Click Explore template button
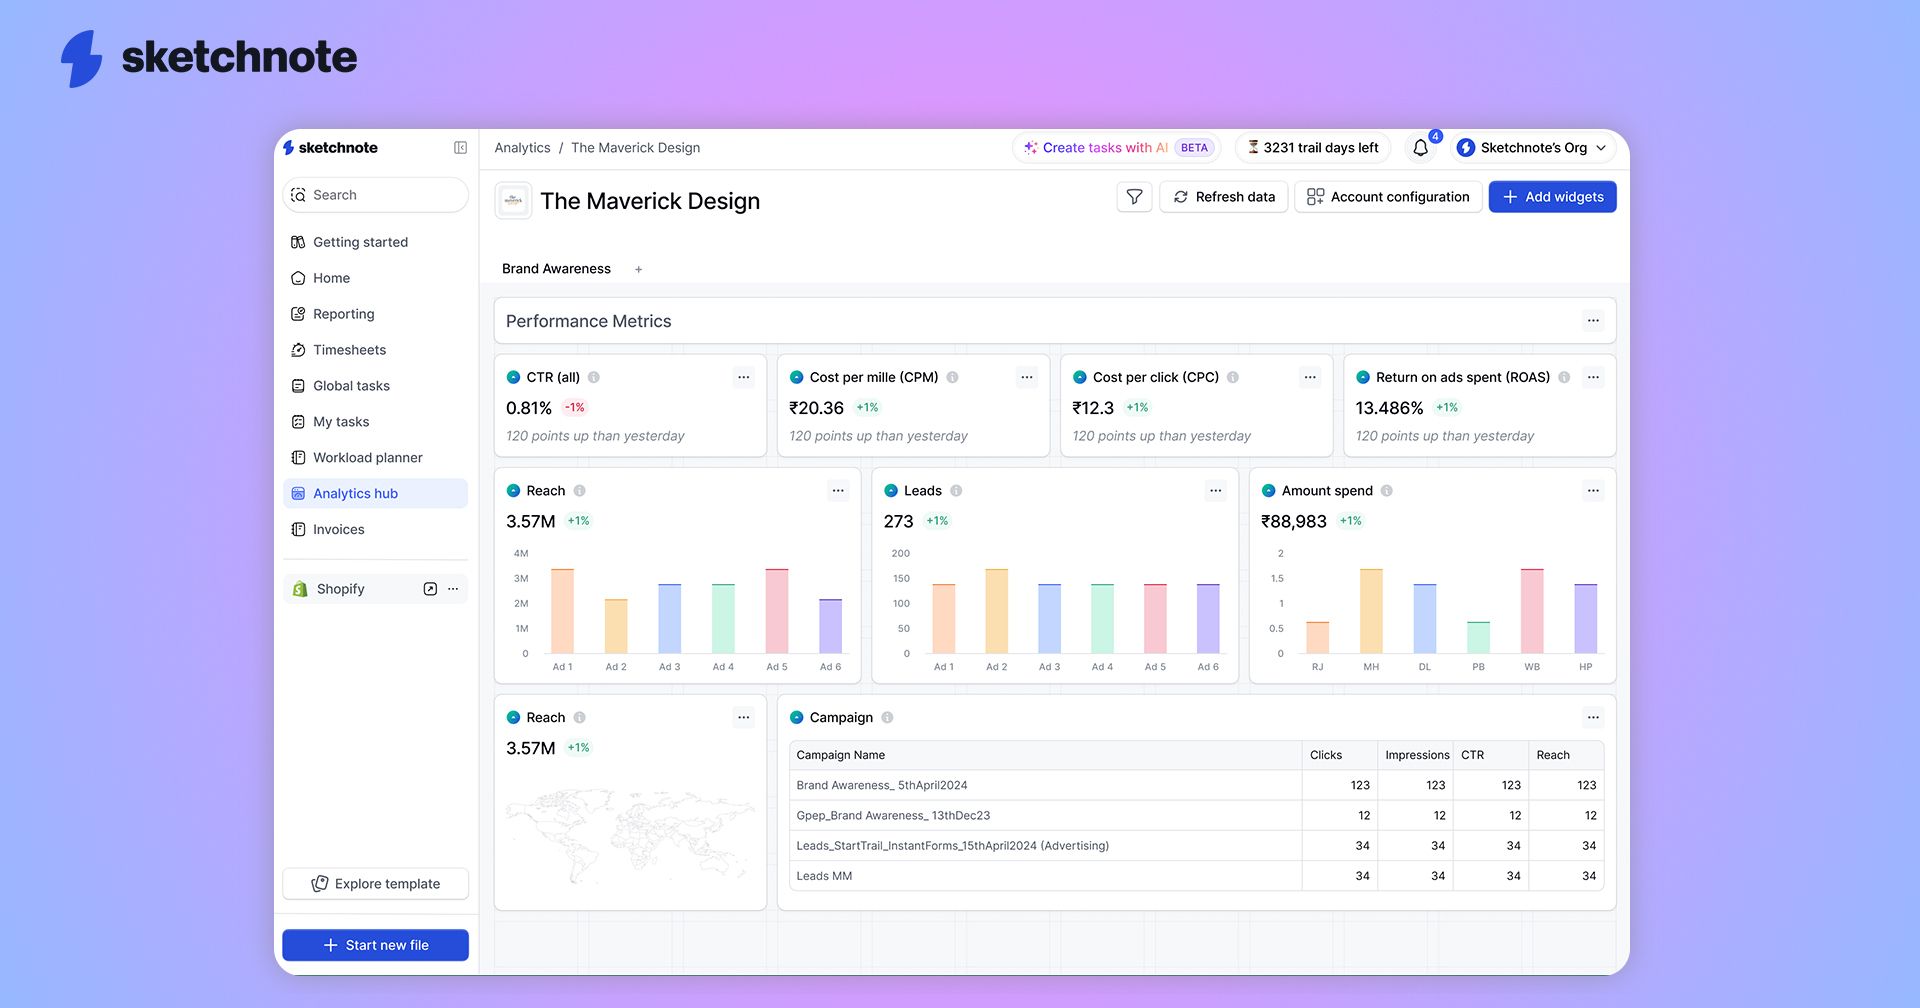The image size is (1920, 1008). click(375, 884)
